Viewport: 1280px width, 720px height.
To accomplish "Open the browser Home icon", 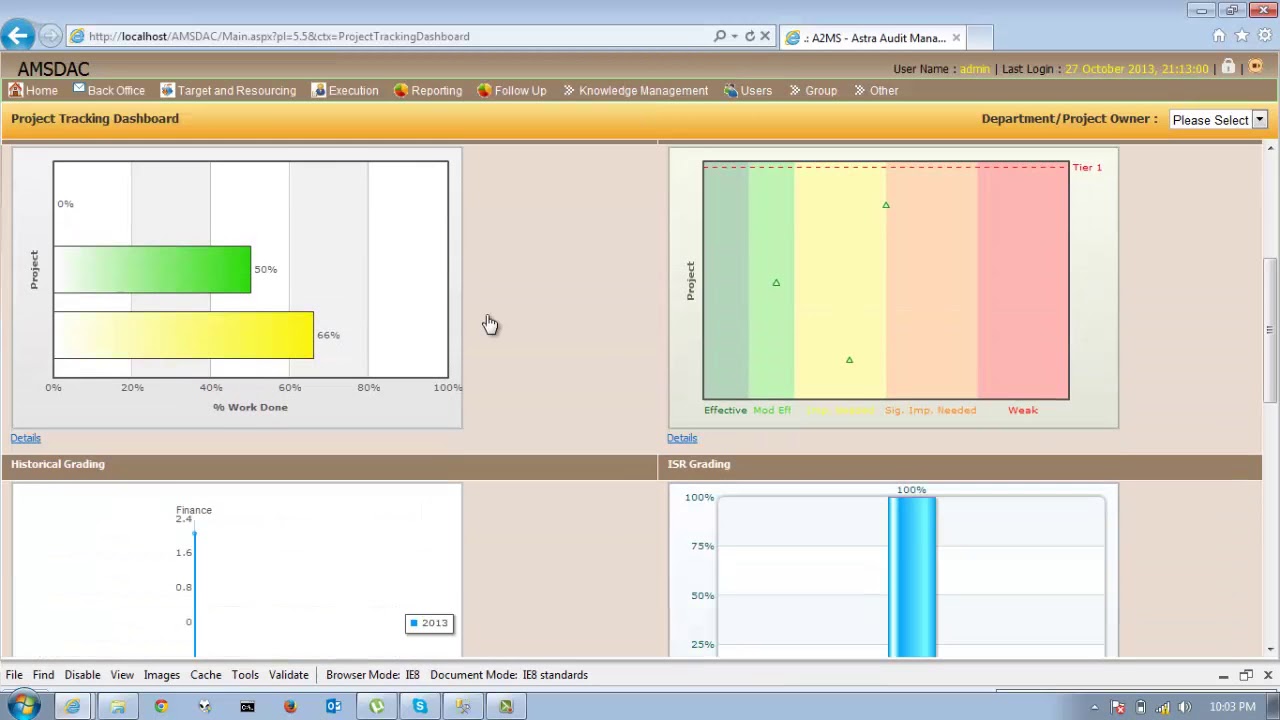I will (x=1219, y=36).
